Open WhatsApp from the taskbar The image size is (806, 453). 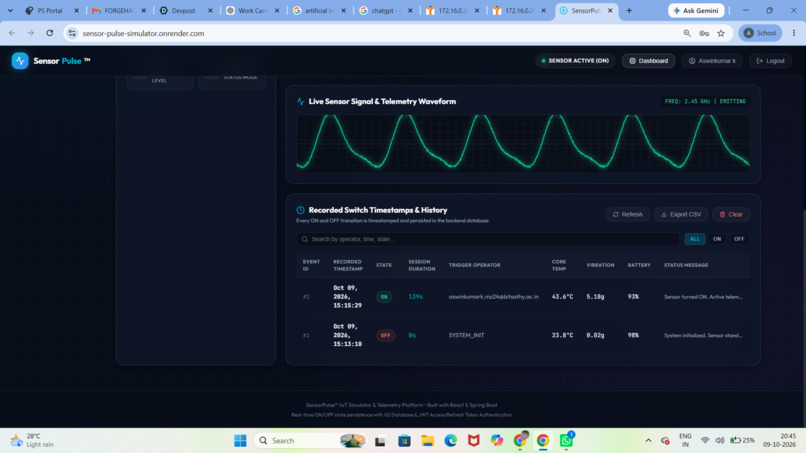566,441
